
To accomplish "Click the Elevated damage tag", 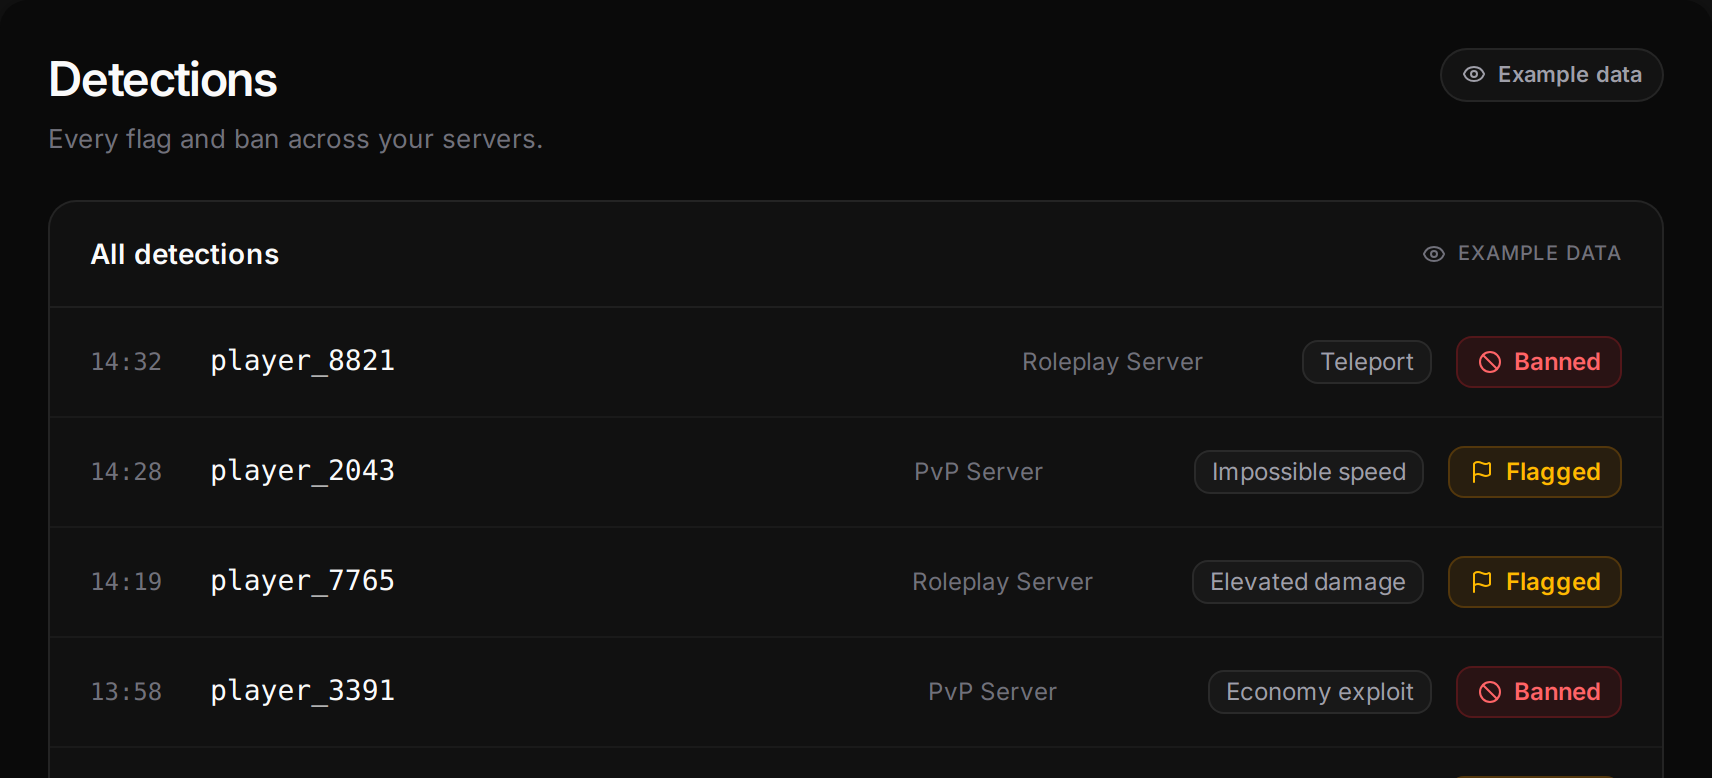I will point(1307,582).
